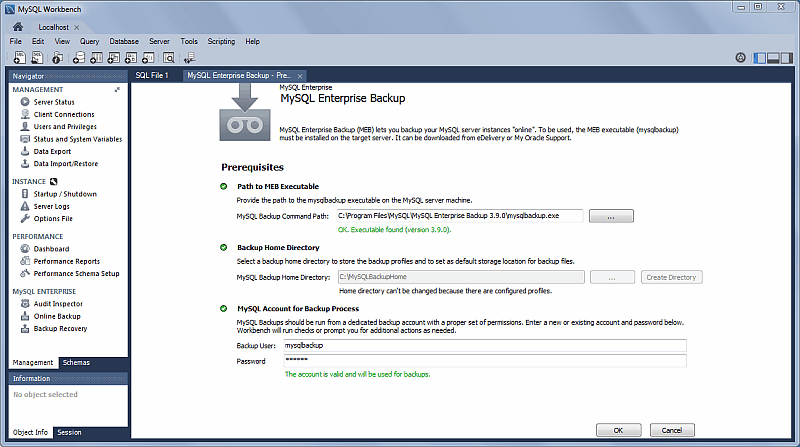Open Startup / Shutdown

pyautogui.click(x=65, y=194)
